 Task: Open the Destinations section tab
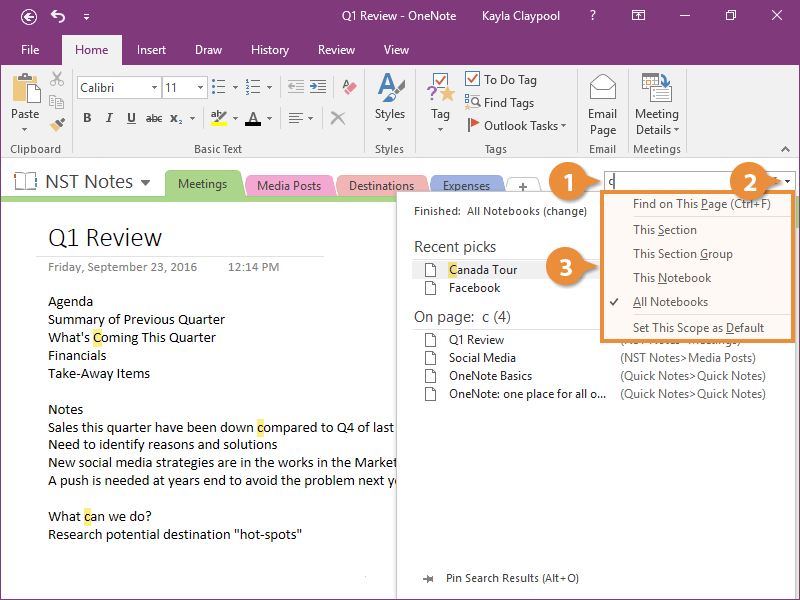coord(381,186)
